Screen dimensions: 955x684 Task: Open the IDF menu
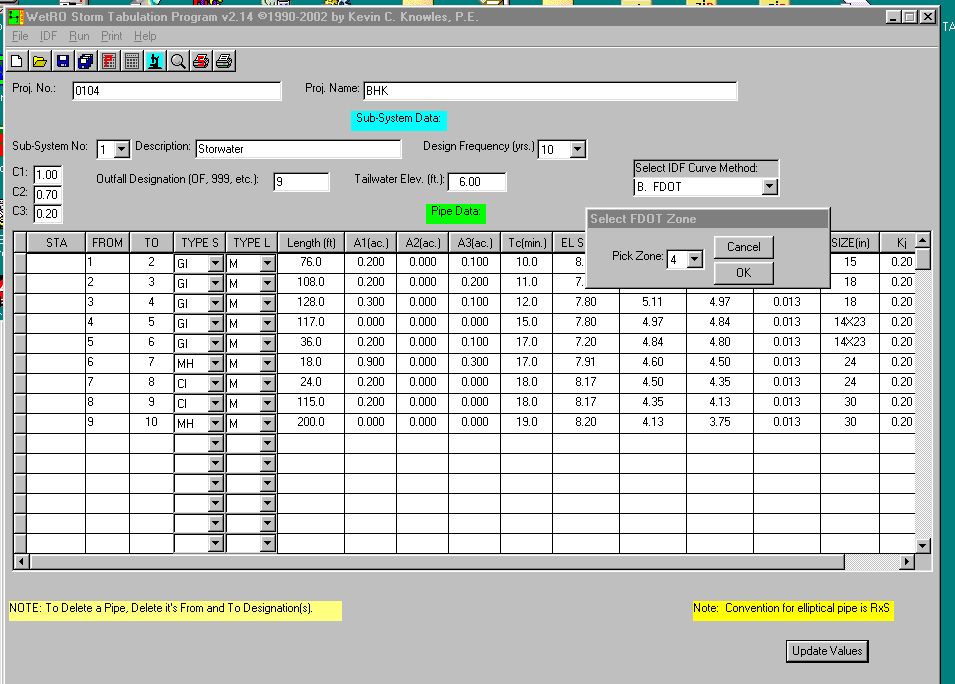click(x=48, y=36)
